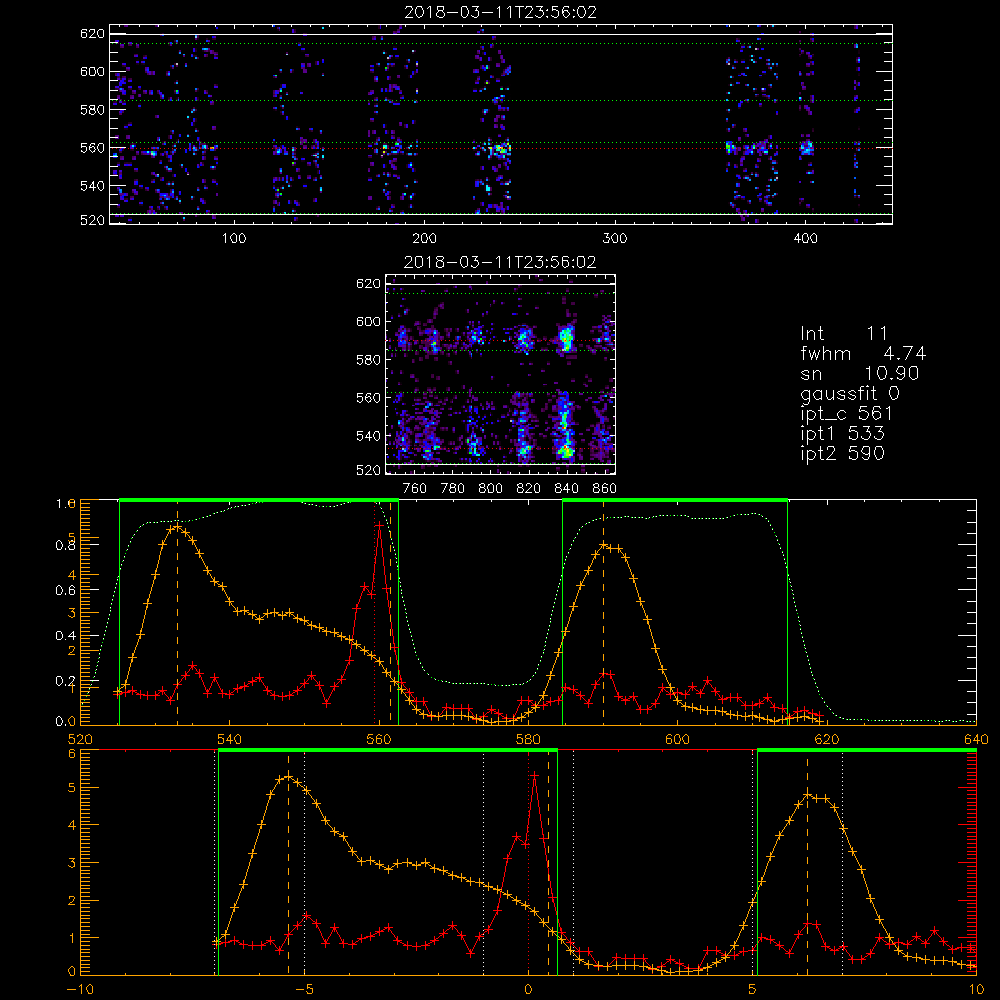
Task: Click y-axis label 600 of top spectrogram
Action: pyautogui.click(x=92, y=71)
